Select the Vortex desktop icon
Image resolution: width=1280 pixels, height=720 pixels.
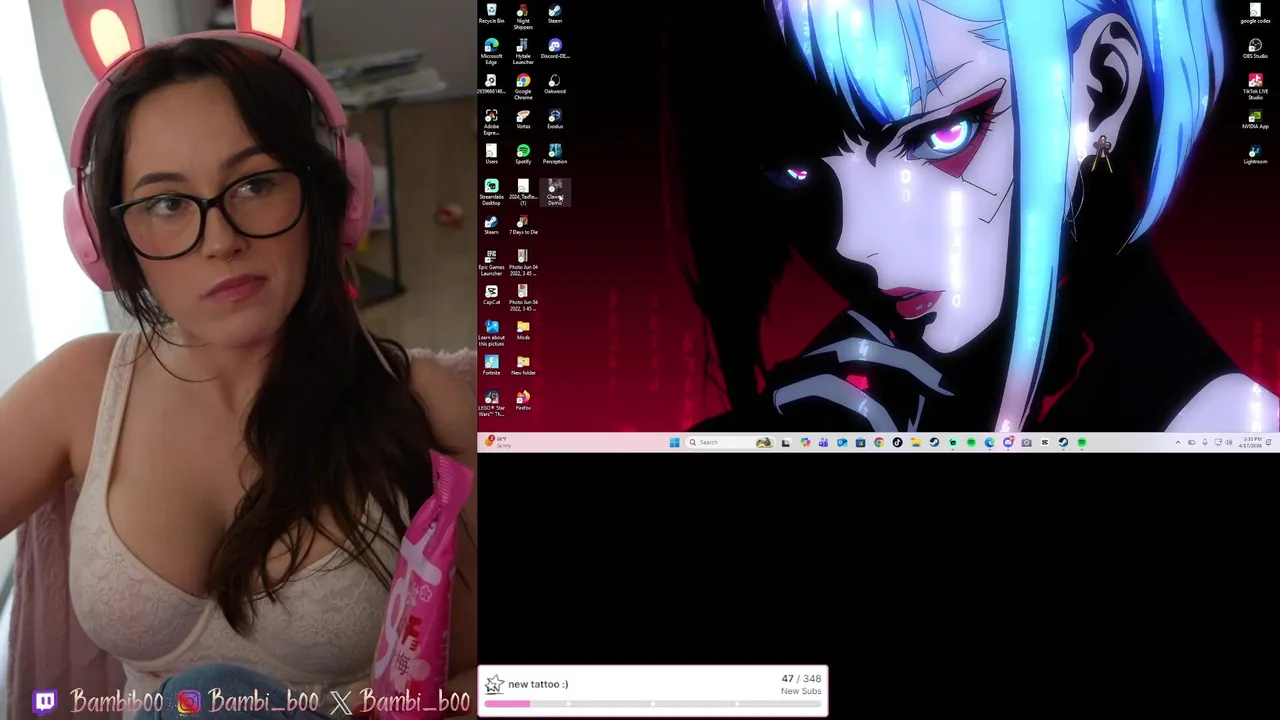(523, 119)
